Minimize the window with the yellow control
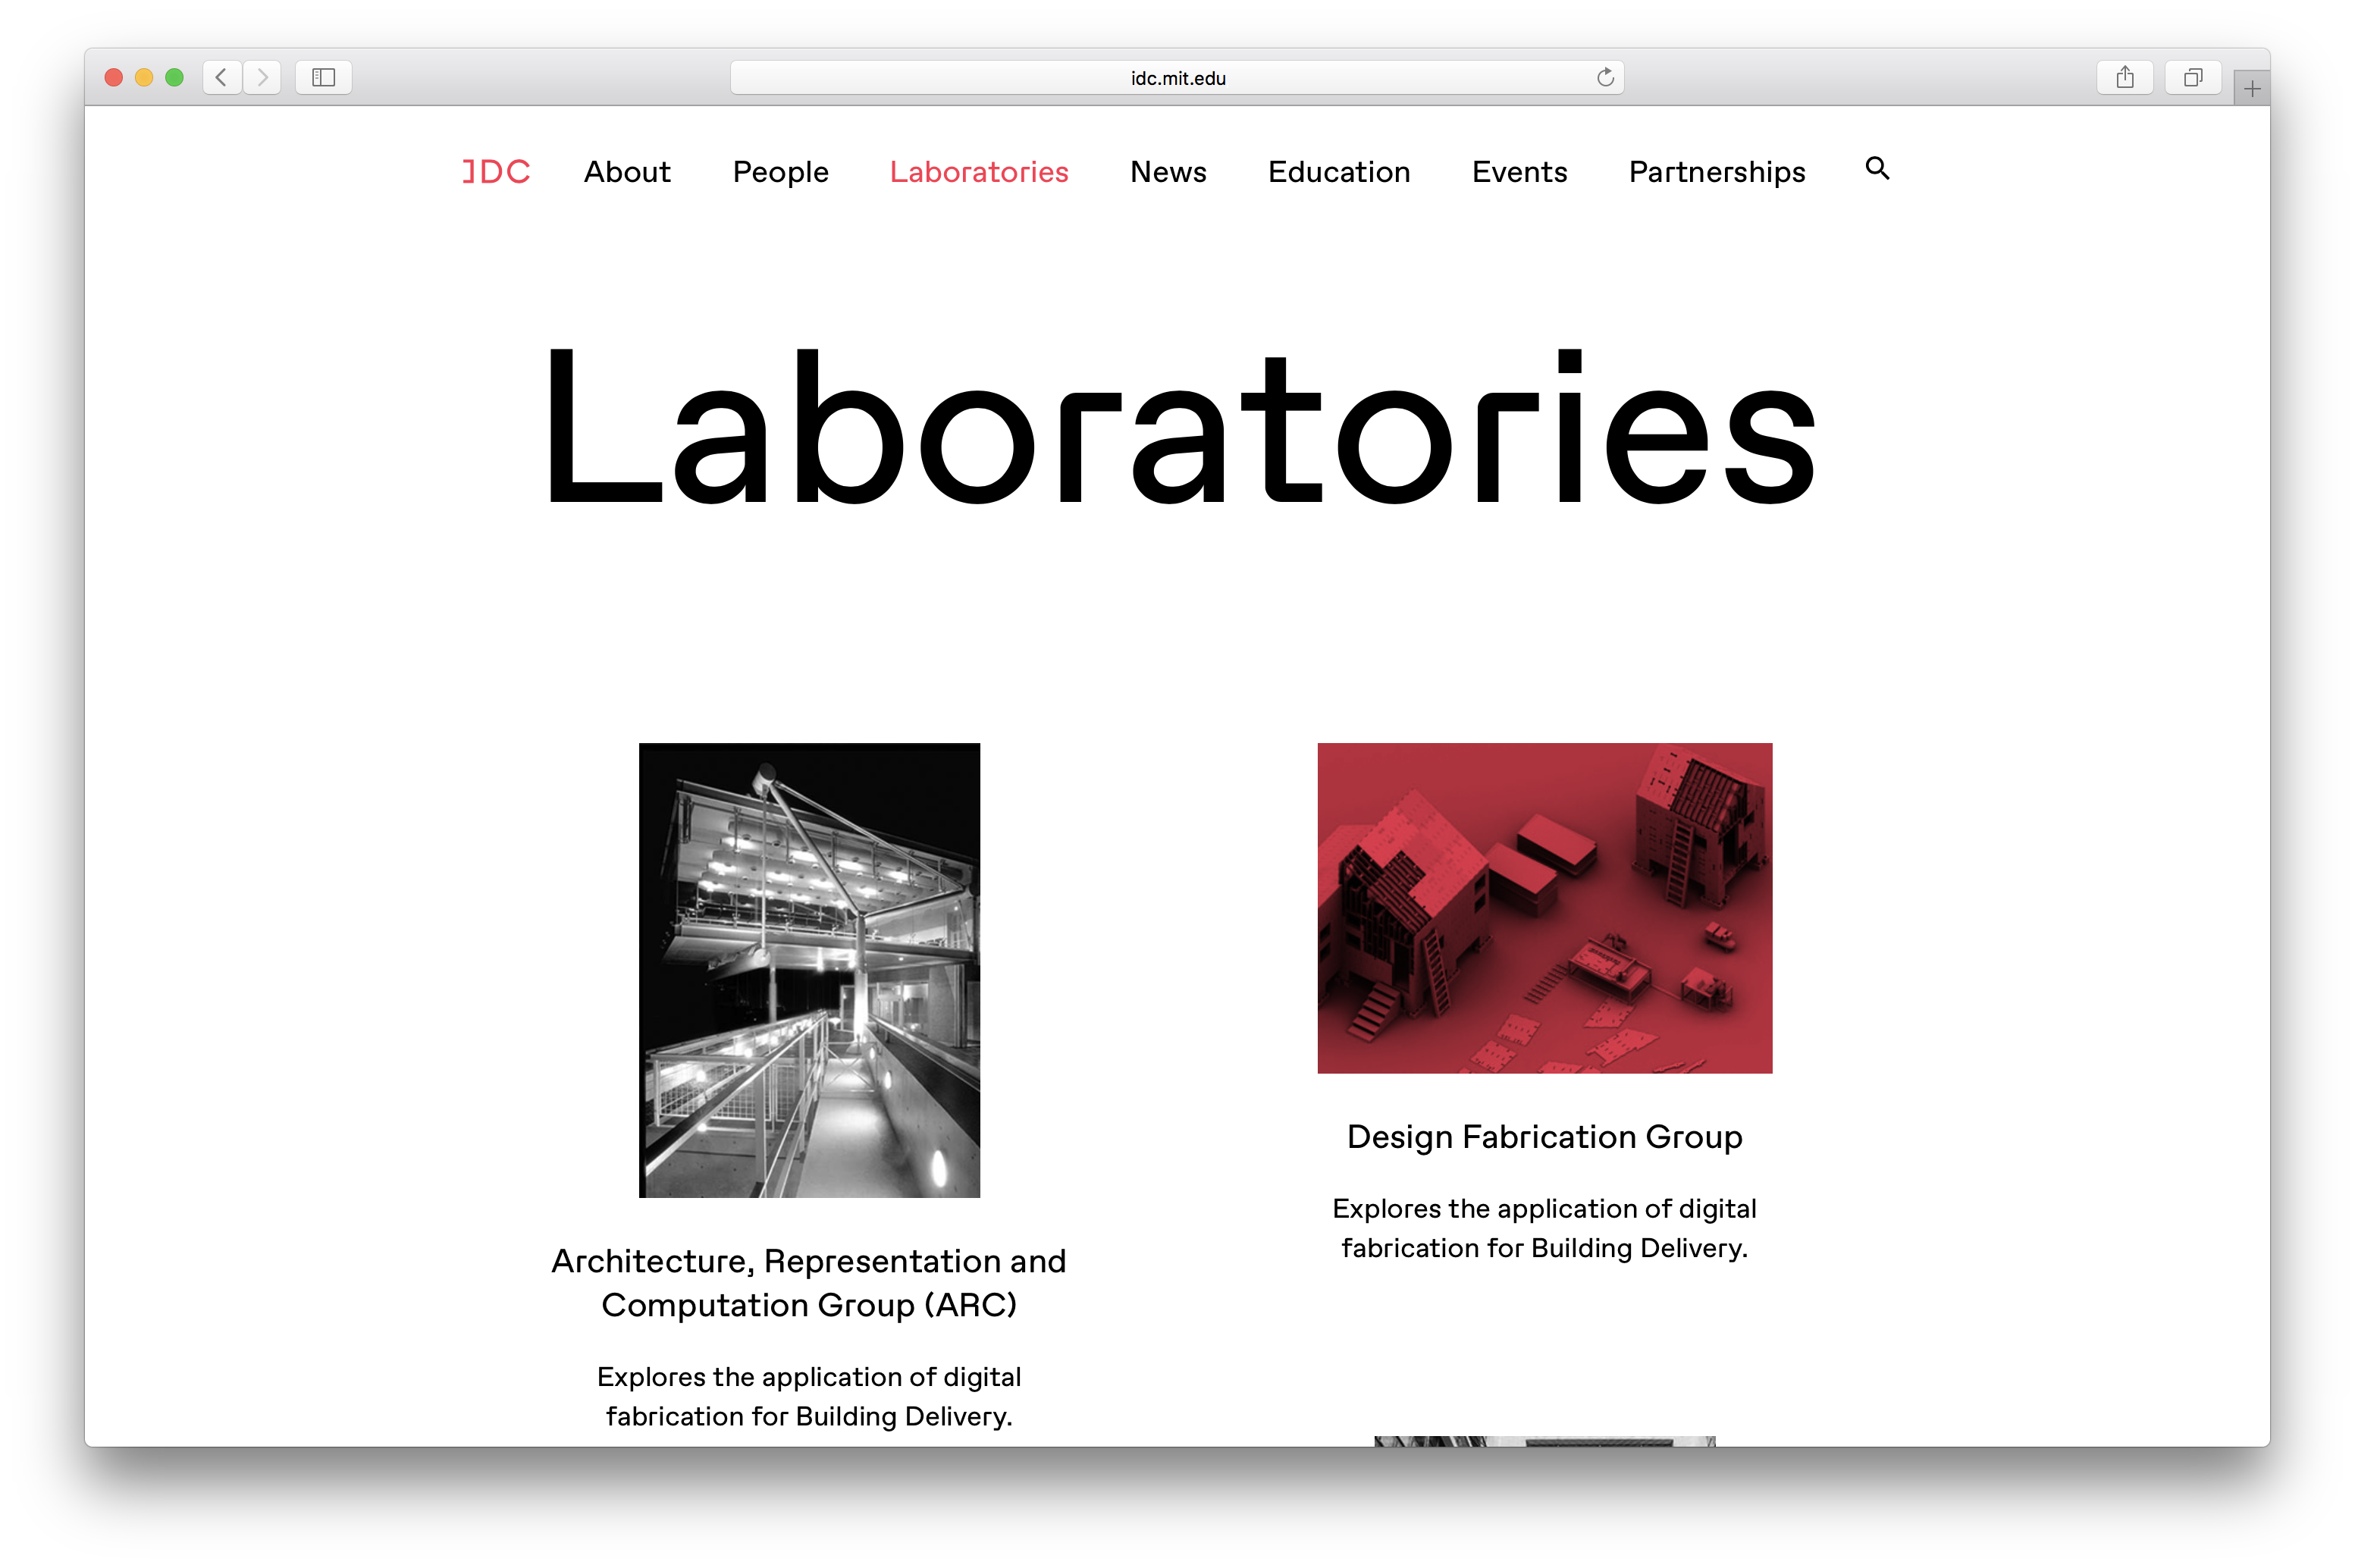 144,77
